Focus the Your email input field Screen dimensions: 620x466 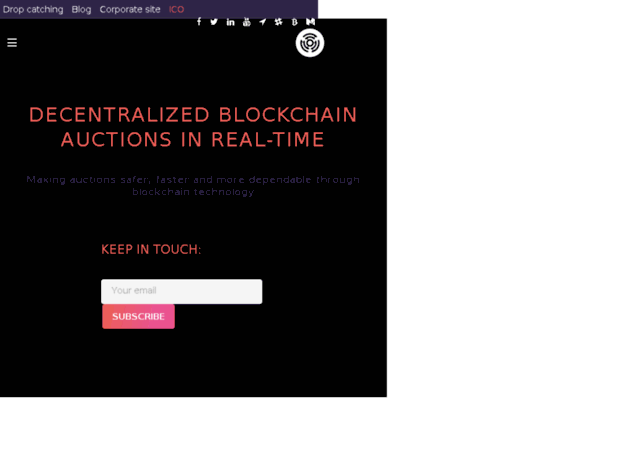tap(181, 292)
